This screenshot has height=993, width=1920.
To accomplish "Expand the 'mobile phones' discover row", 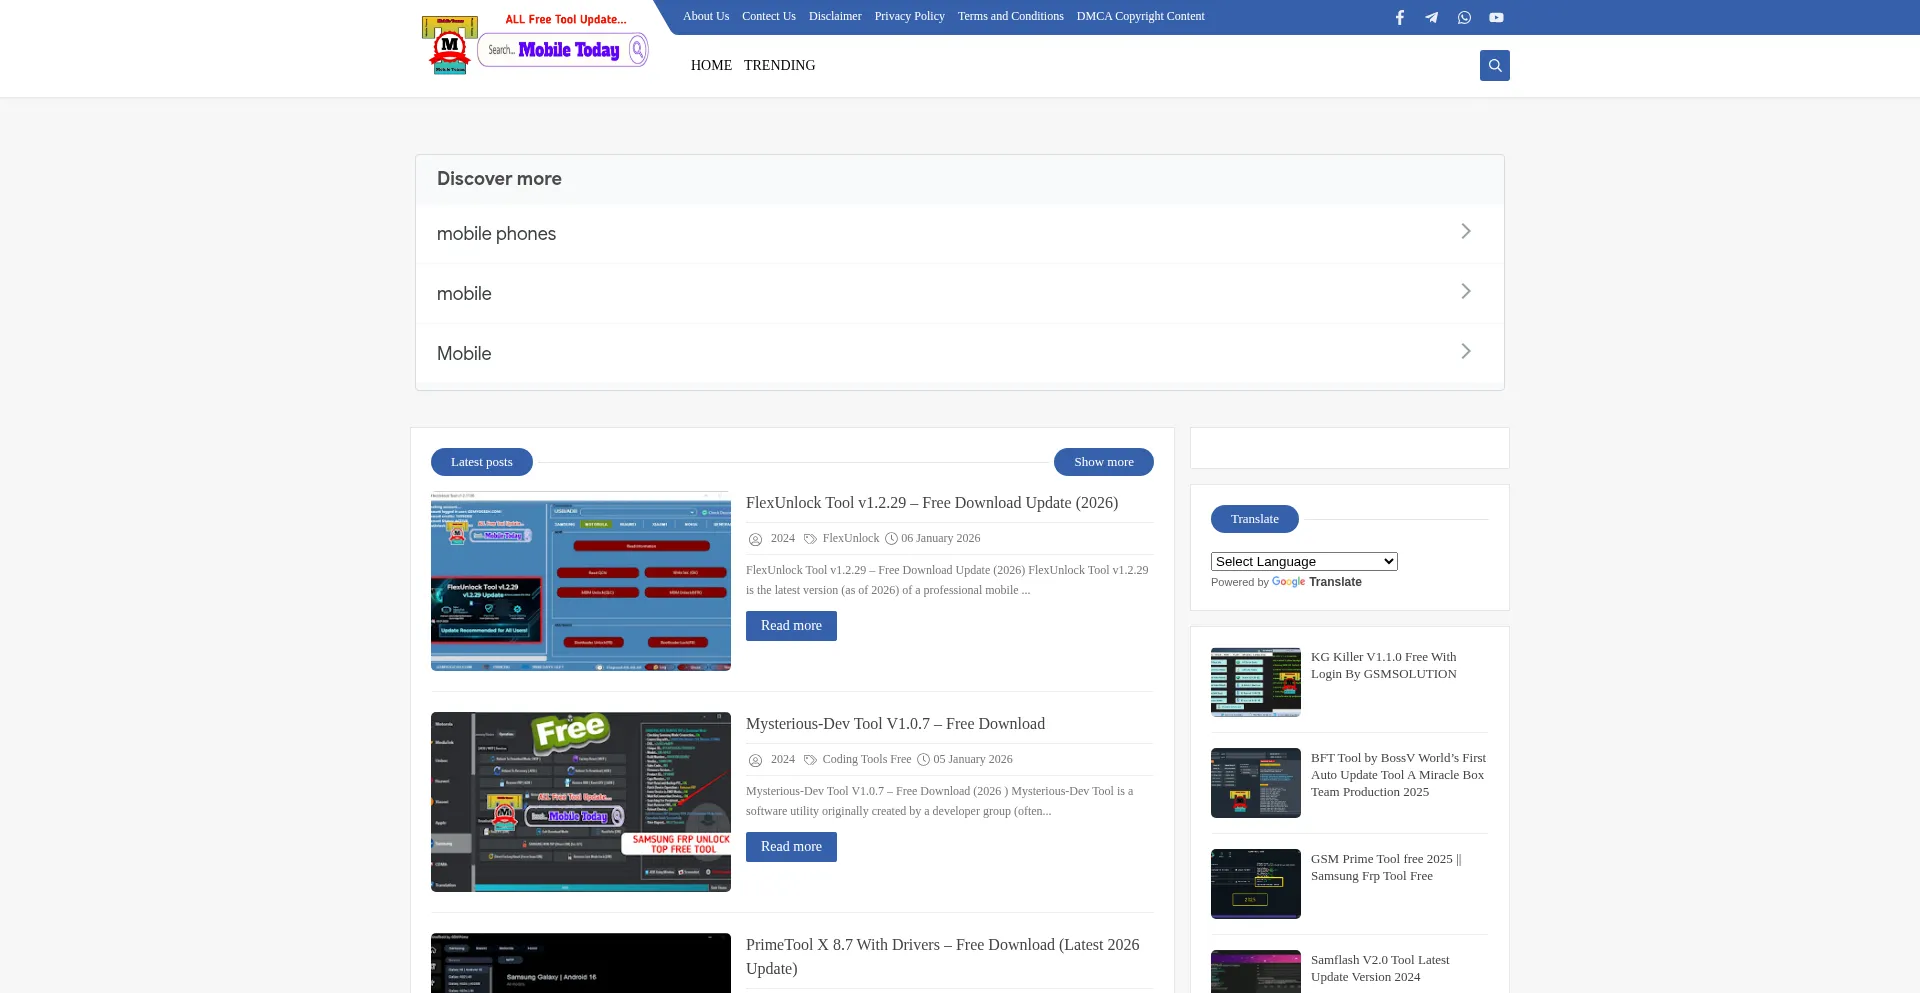I will 959,233.
